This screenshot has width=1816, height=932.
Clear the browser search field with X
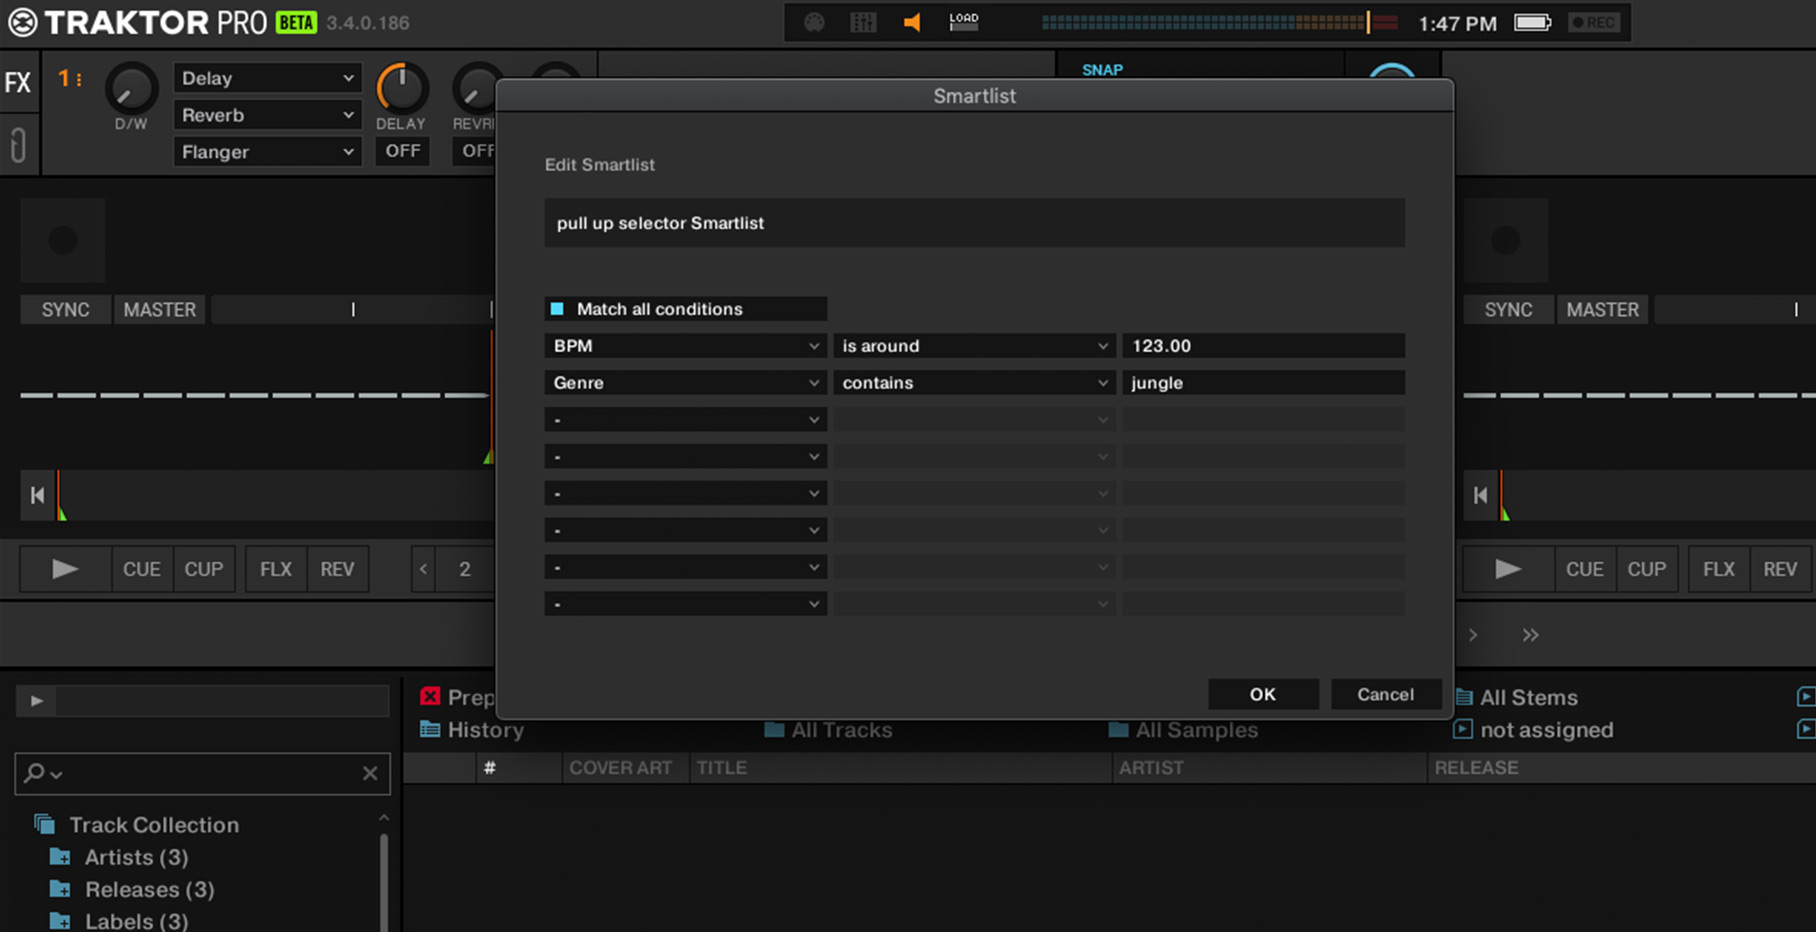point(369,773)
